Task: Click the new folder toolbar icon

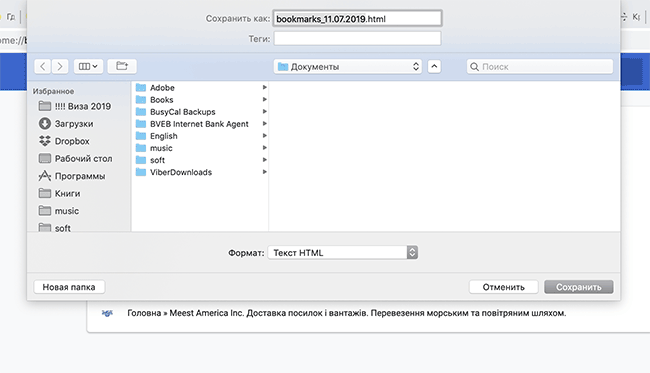Action: (122, 66)
